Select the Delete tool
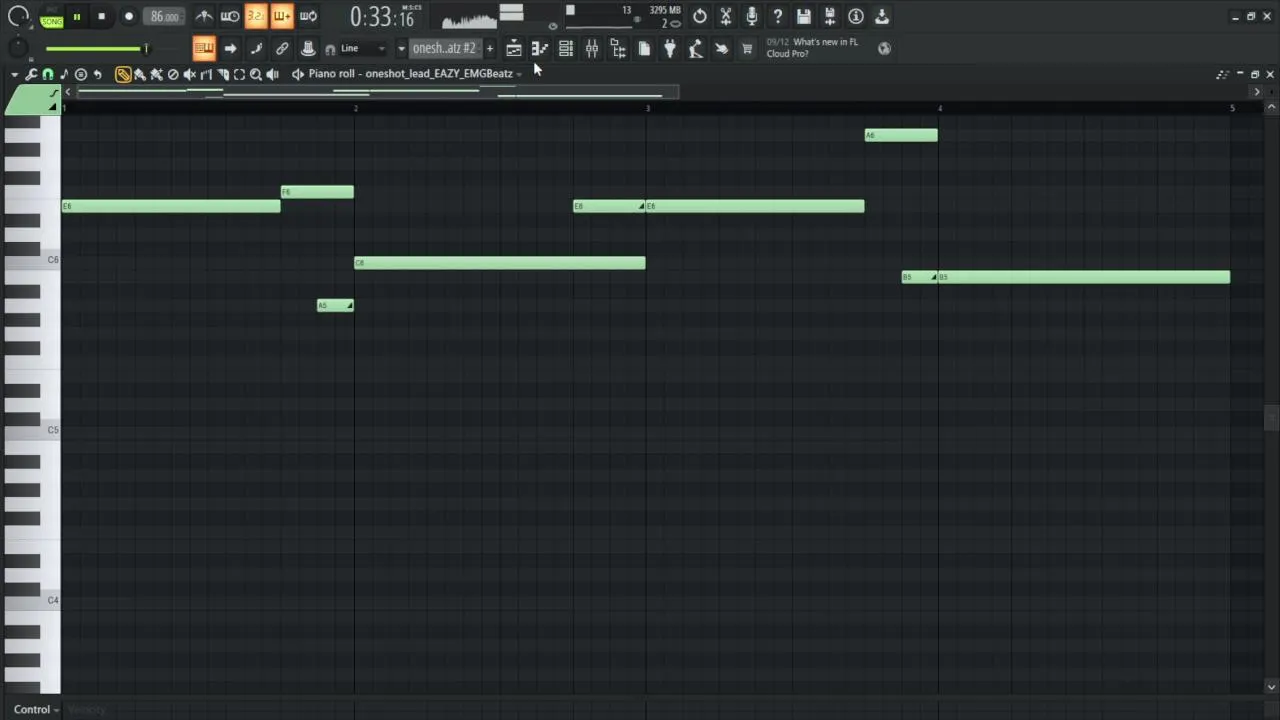This screenshot has width=1280, height=720. coord(173,74)
